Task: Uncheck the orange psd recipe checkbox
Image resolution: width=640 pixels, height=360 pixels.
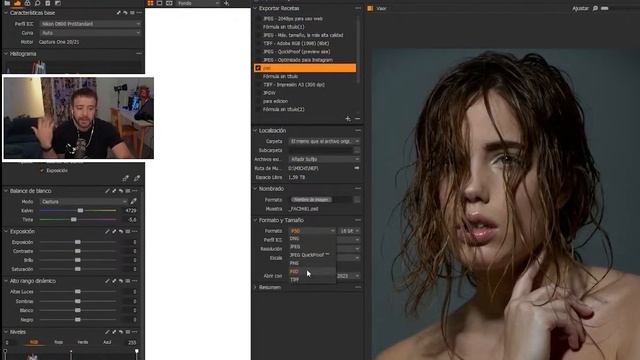Action: coord(258,68)
